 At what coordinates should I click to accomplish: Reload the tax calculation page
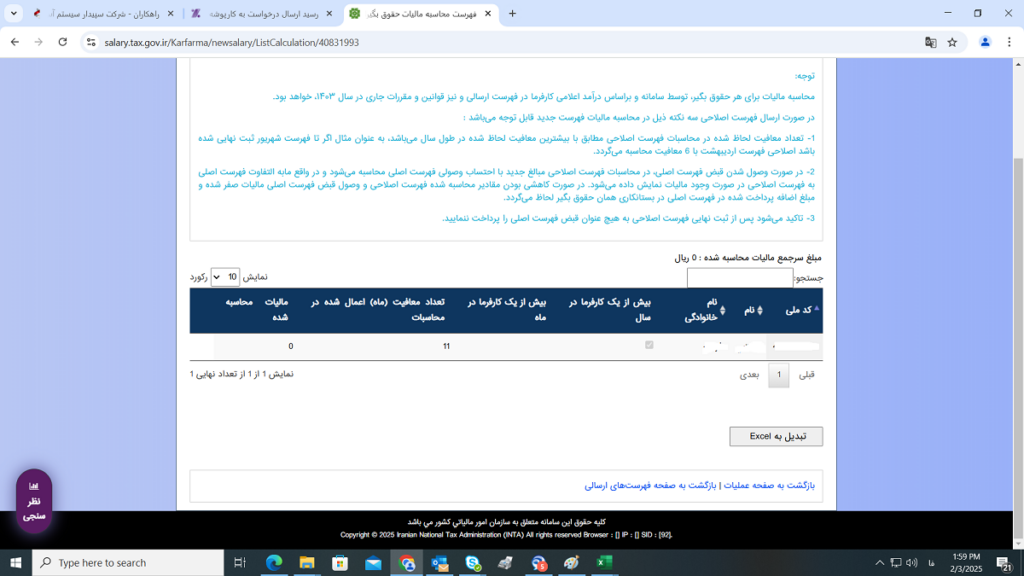click(63, 42)
